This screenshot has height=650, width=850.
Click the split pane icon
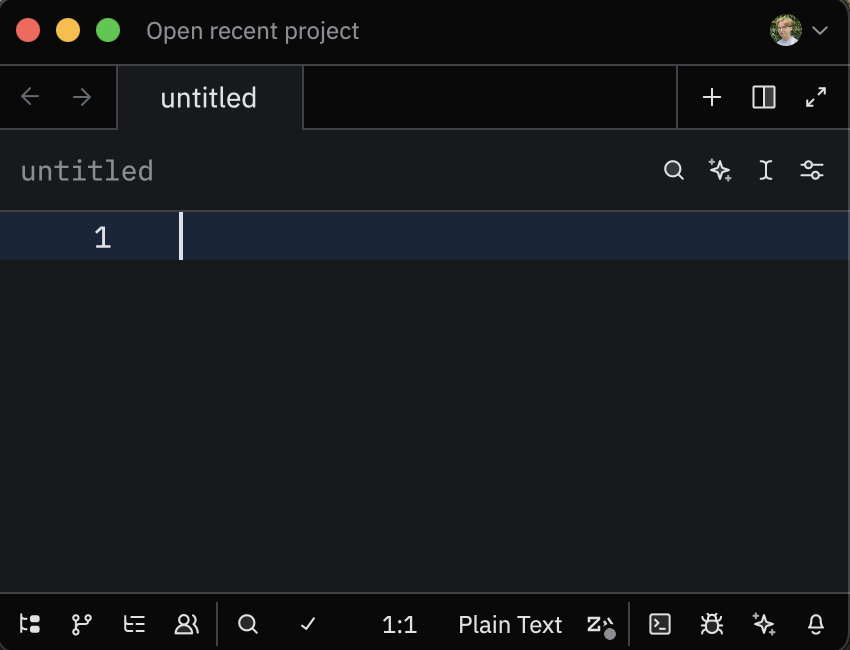coord(764,98)
